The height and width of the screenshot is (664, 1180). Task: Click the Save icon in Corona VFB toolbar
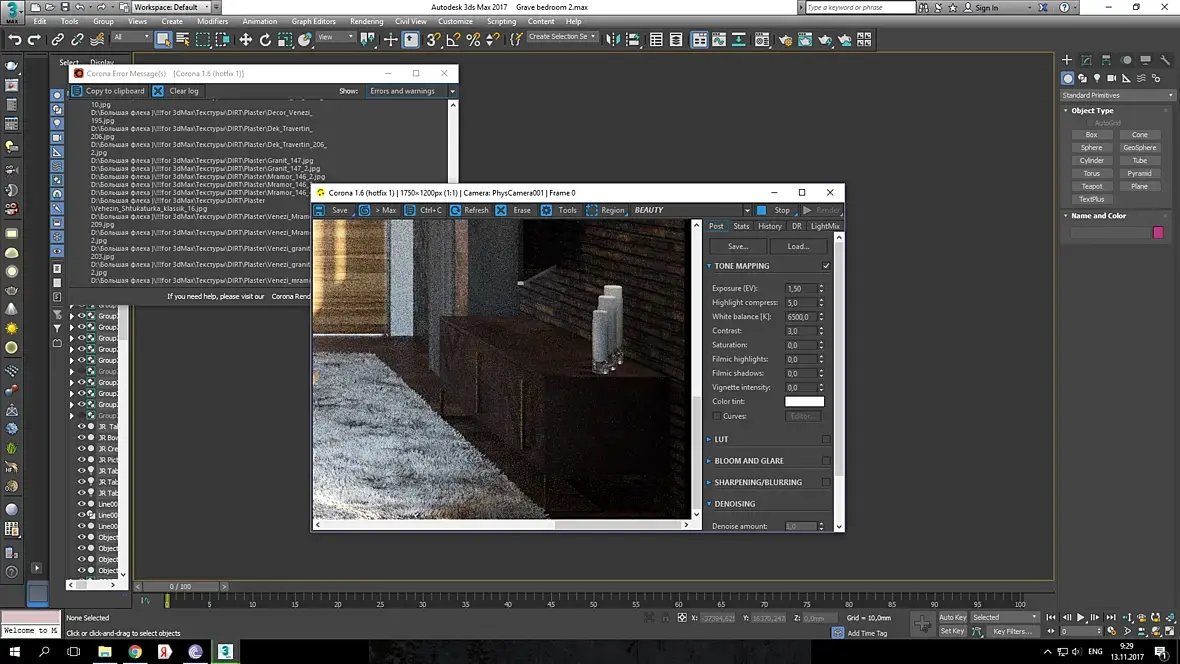[321, 210]
